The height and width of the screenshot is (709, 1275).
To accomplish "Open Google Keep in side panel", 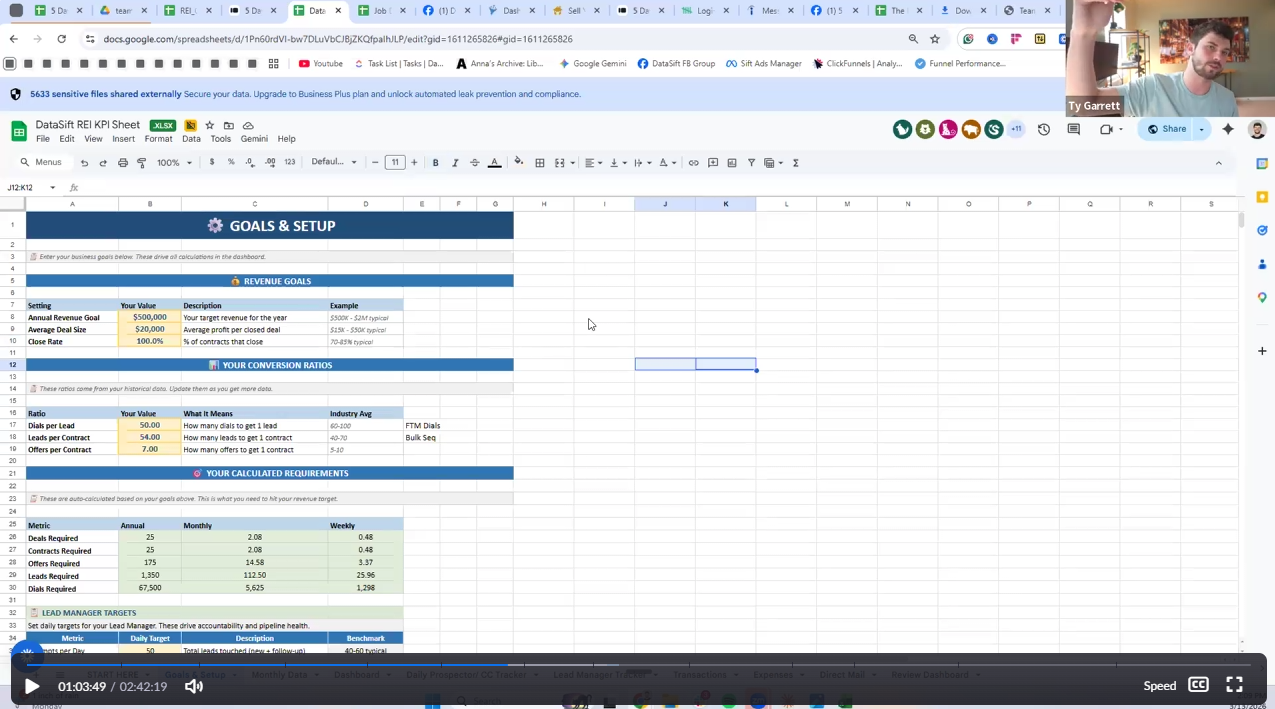I will tap(1262, 197).
